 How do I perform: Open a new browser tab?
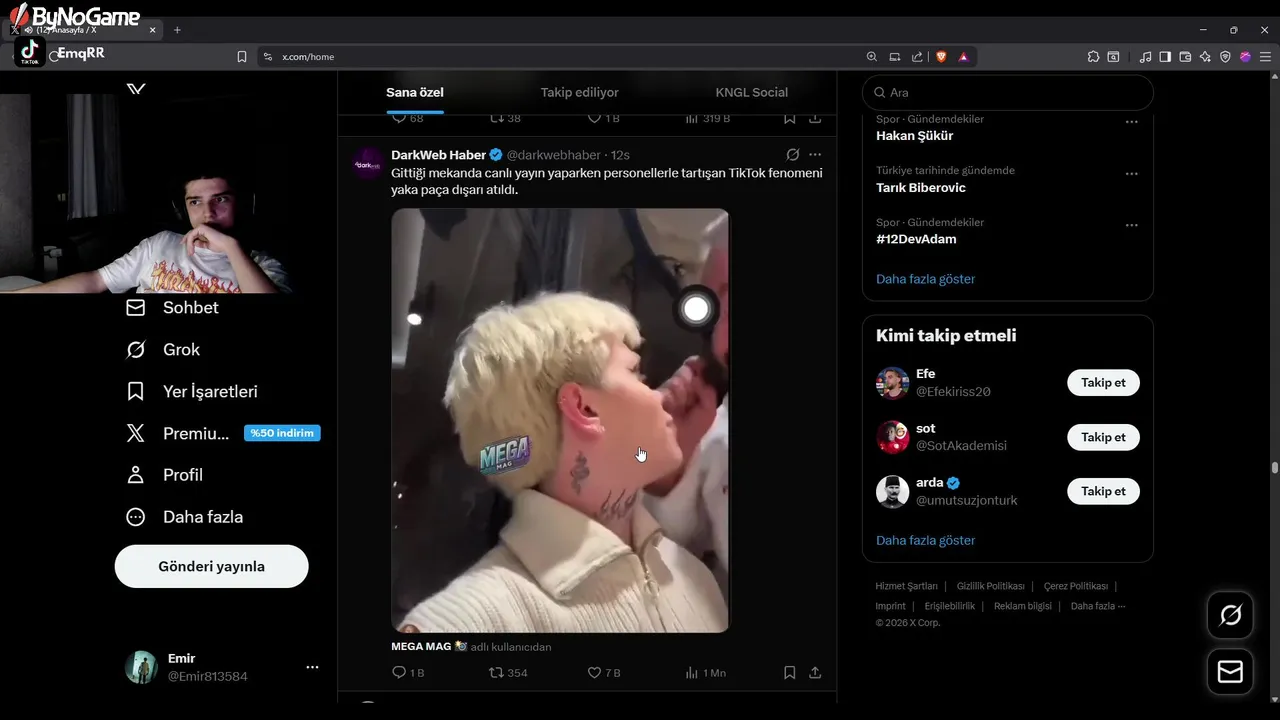[177, 30]
